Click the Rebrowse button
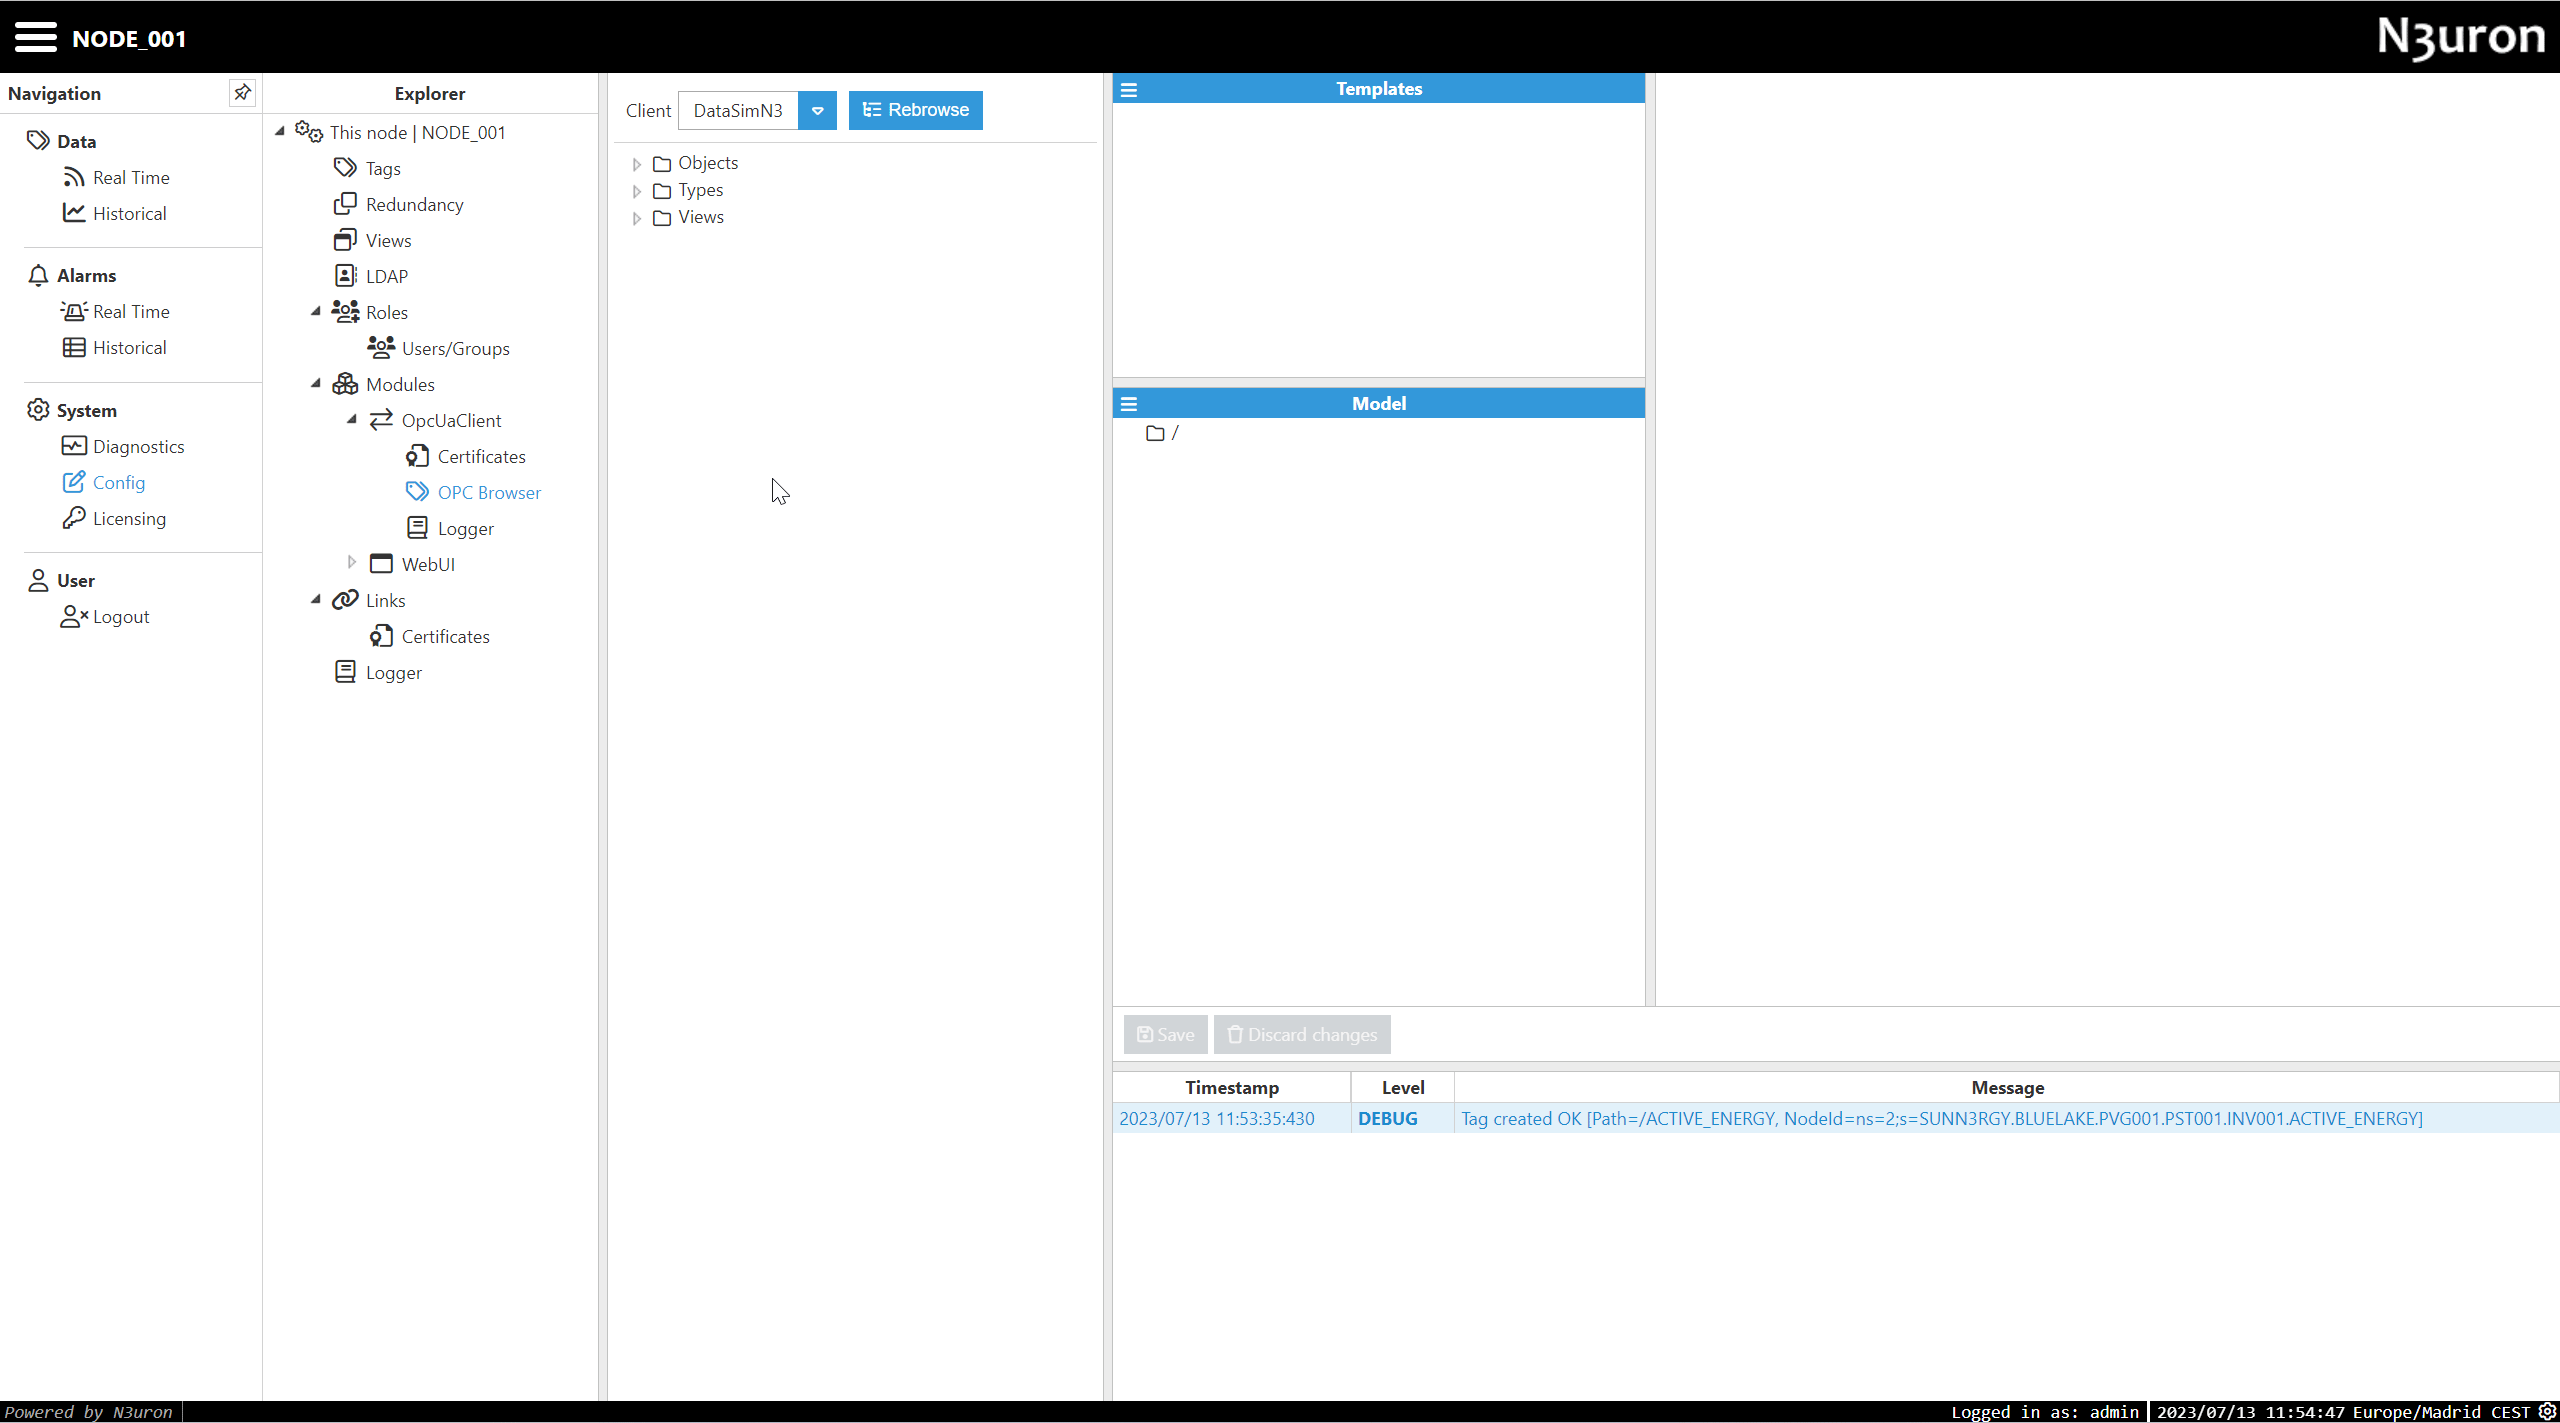2560x1423 pixels. pos(915,110)
